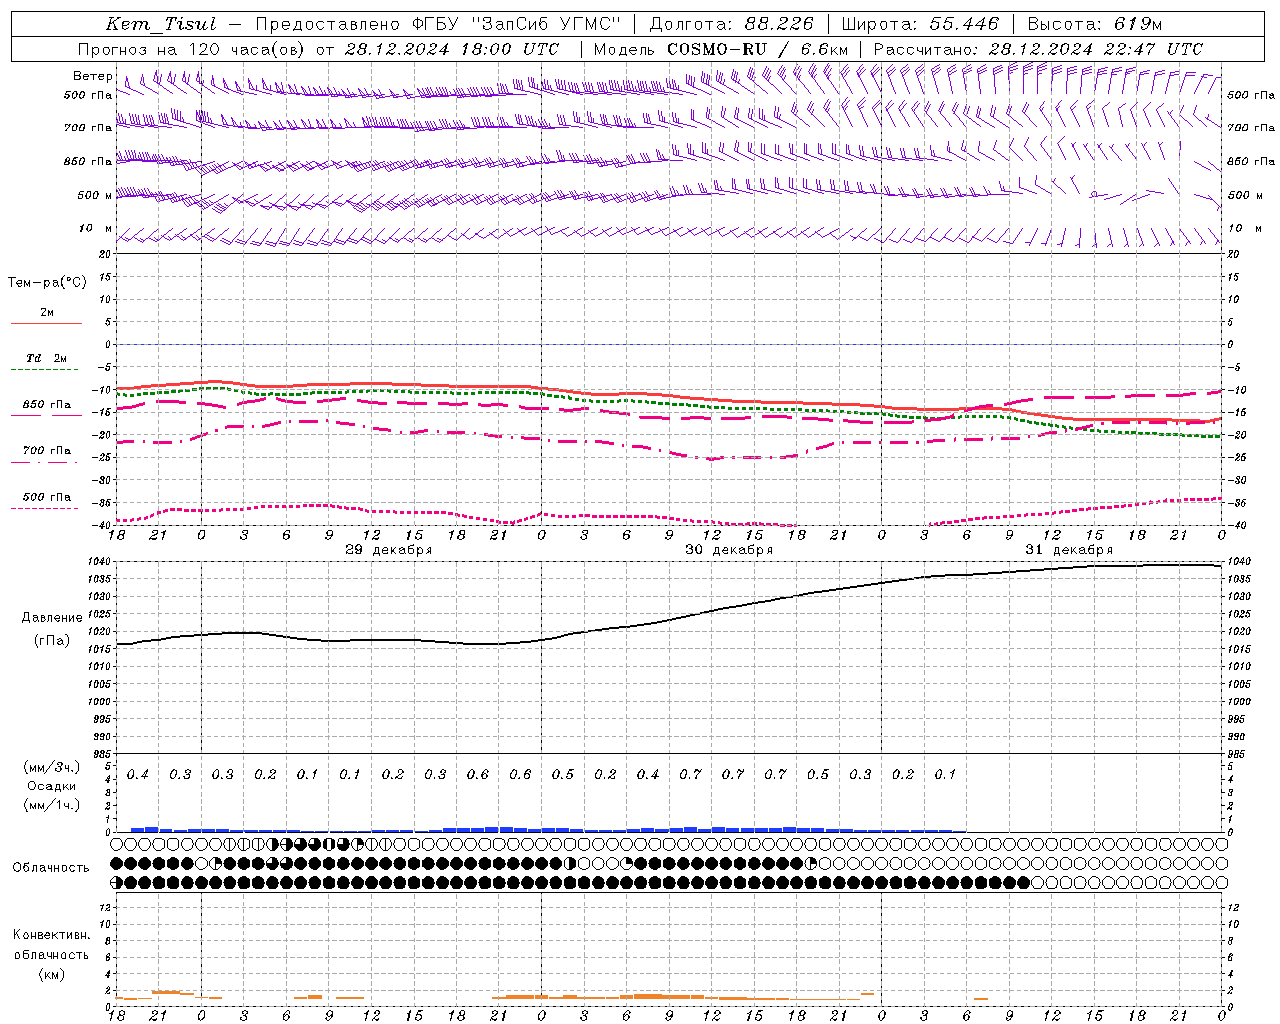Click the Тем-ра(°C) panel label
Screen dimensions: 1280x1024
coord(47,283)
